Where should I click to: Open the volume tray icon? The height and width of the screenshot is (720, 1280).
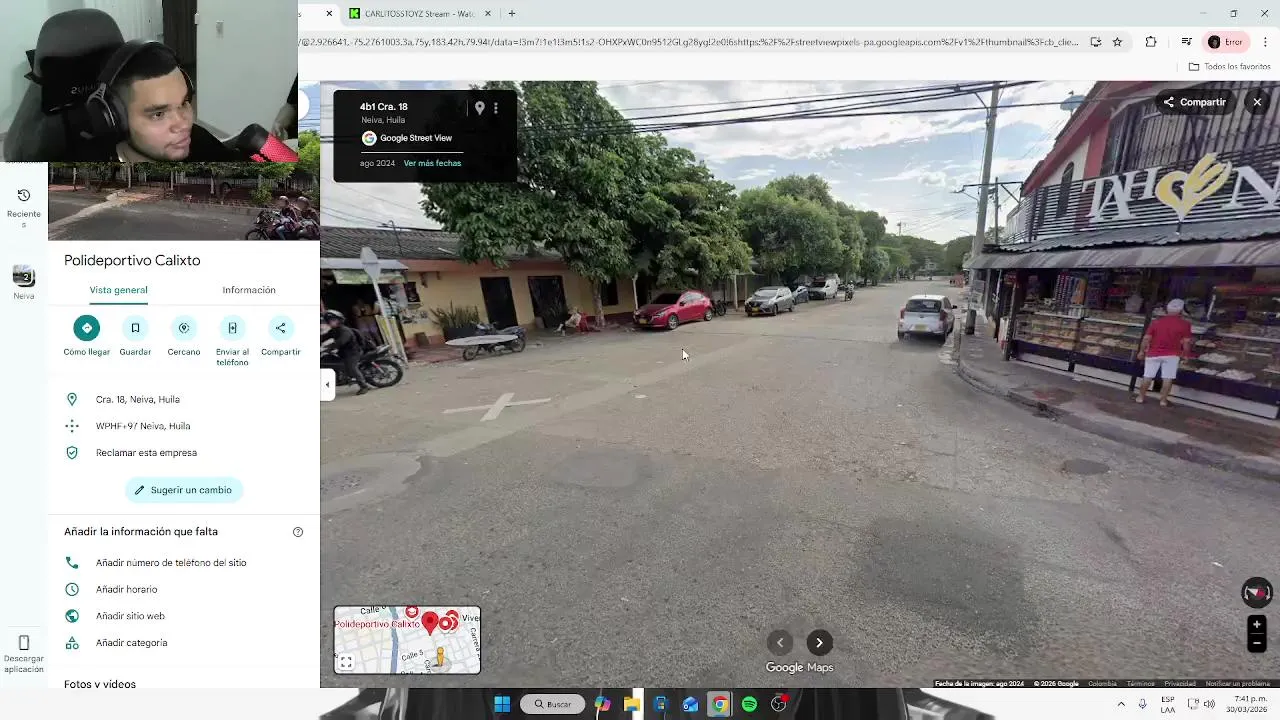click(x=1209, y=704)
